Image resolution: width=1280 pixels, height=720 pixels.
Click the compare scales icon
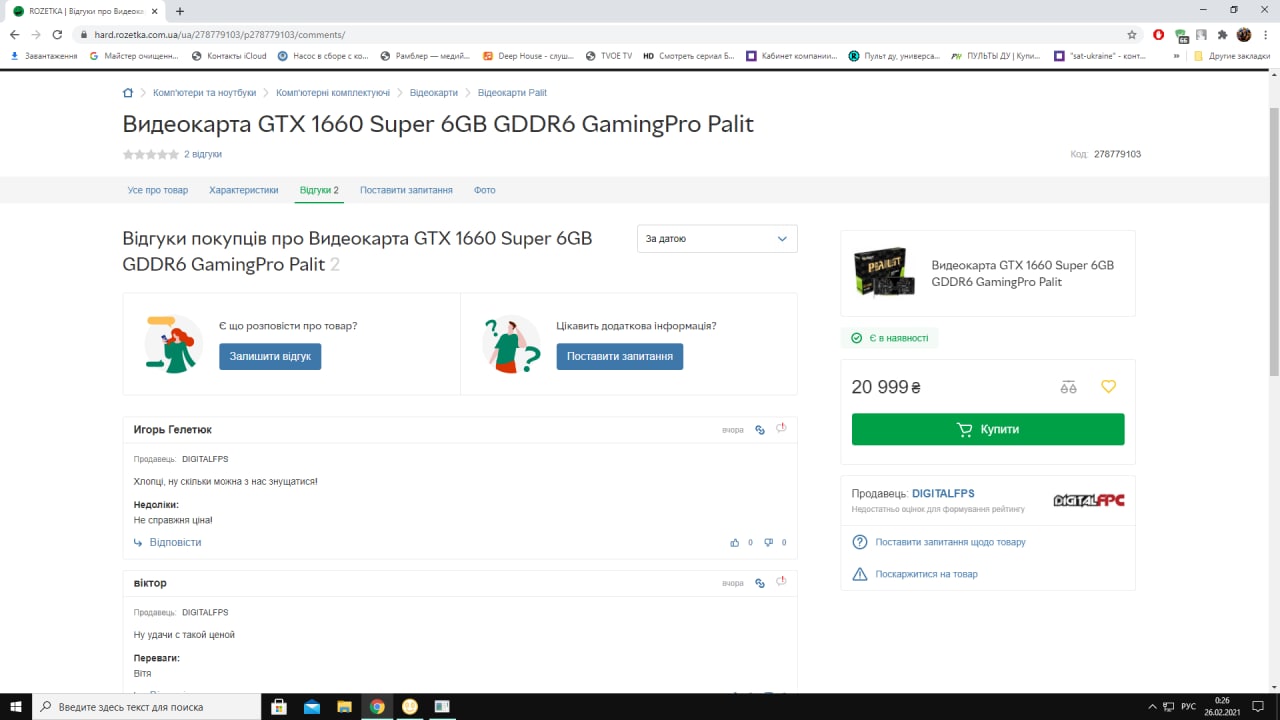pos(1068,387)
